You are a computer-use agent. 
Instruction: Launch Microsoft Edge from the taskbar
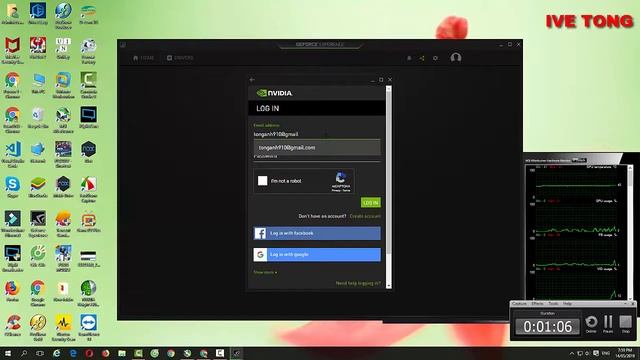[x=73, y=353]
